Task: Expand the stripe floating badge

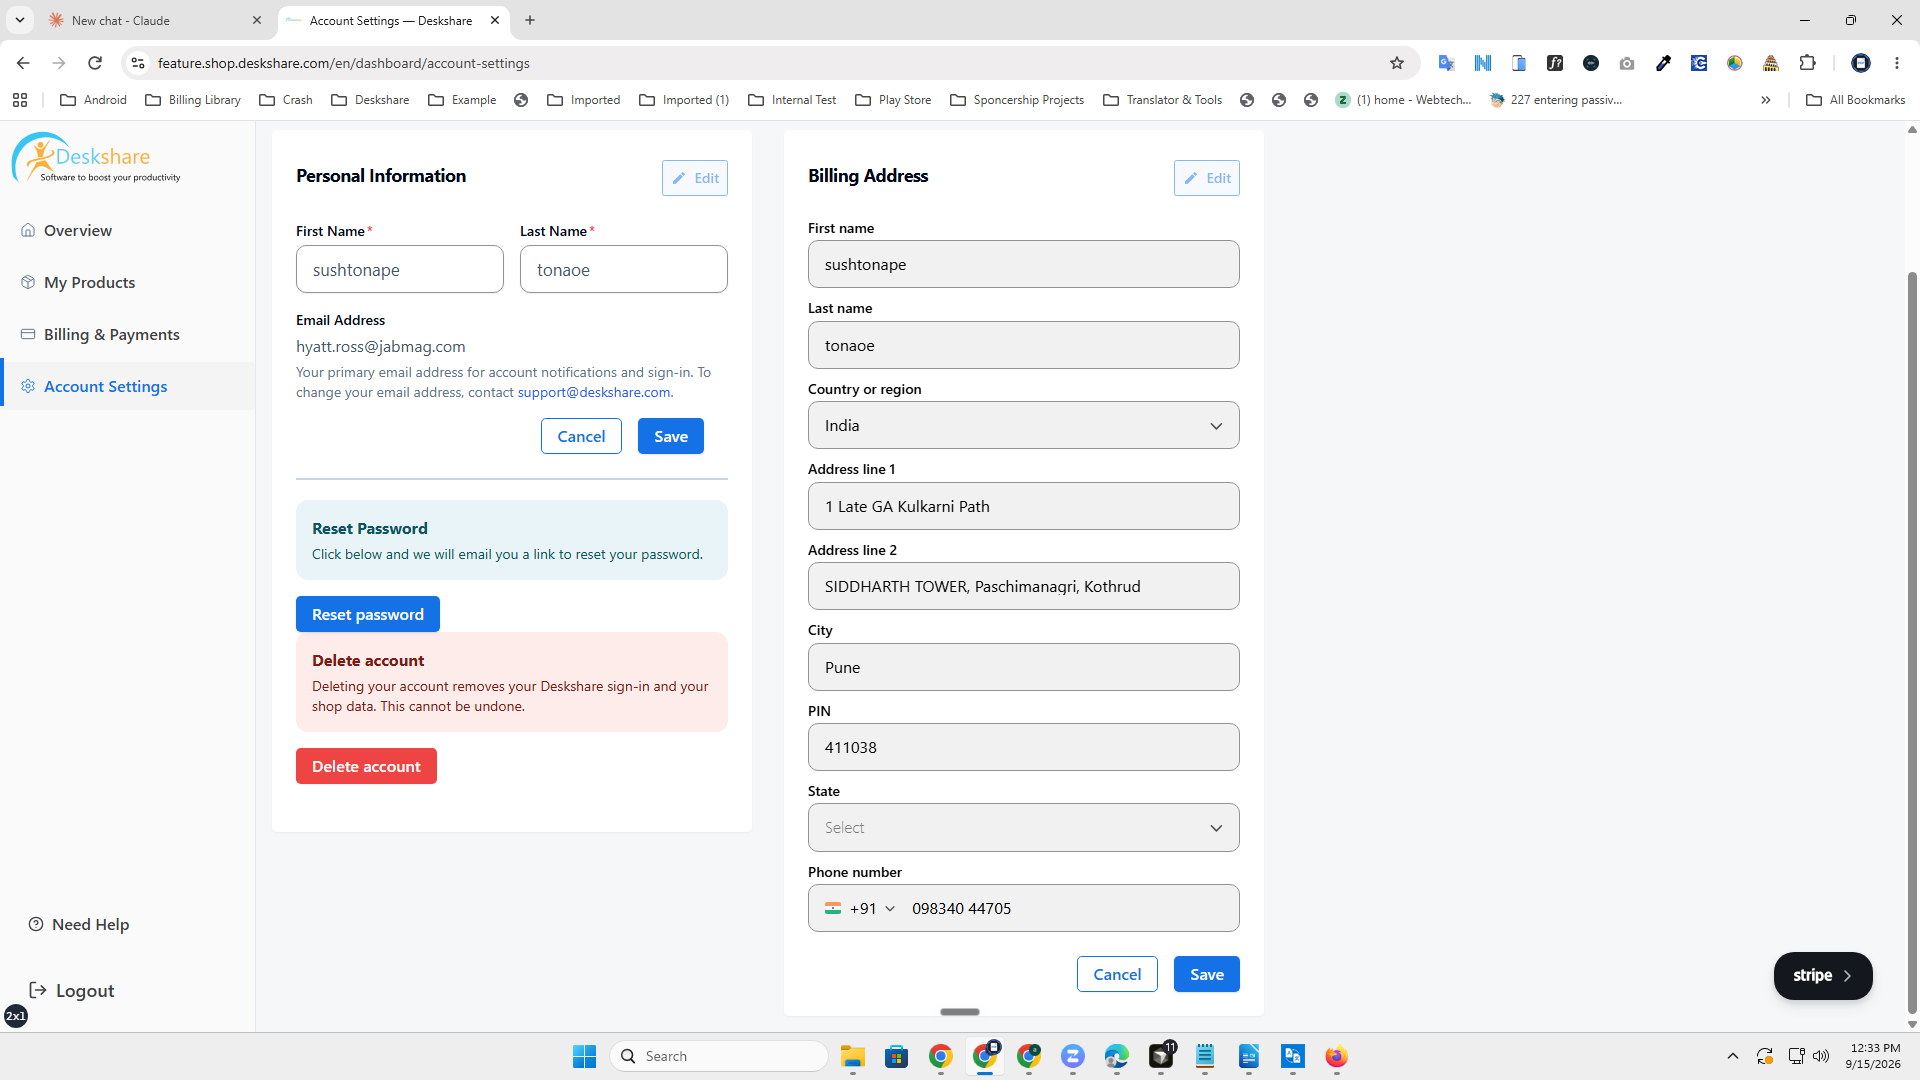Action: (1823, 975)
